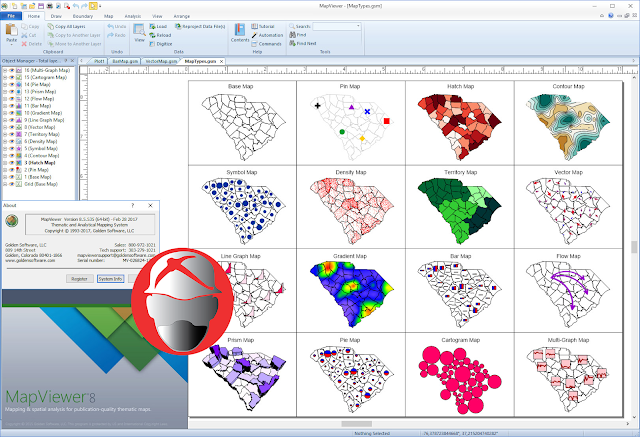The image size is (640, 437).
Task: Open the Arrange ribbon tab
Action: [x=182, y=16]
